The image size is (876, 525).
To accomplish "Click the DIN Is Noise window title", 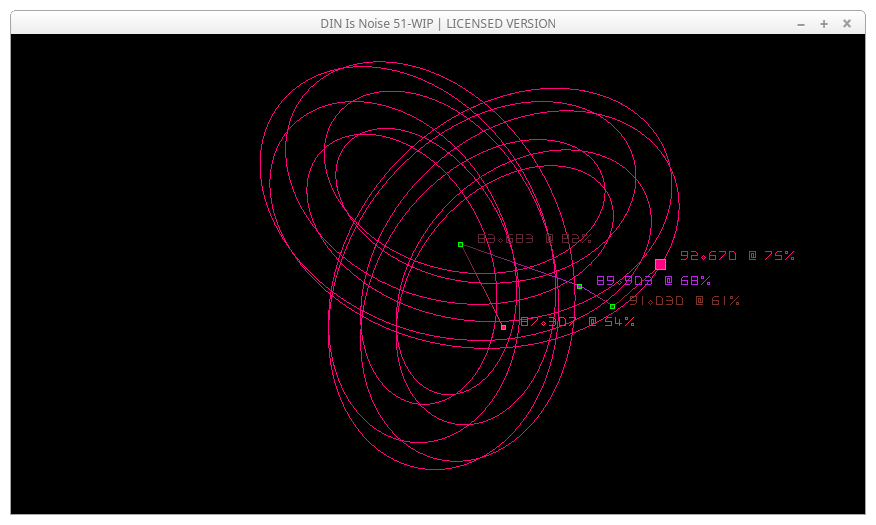I will point(438,23).
